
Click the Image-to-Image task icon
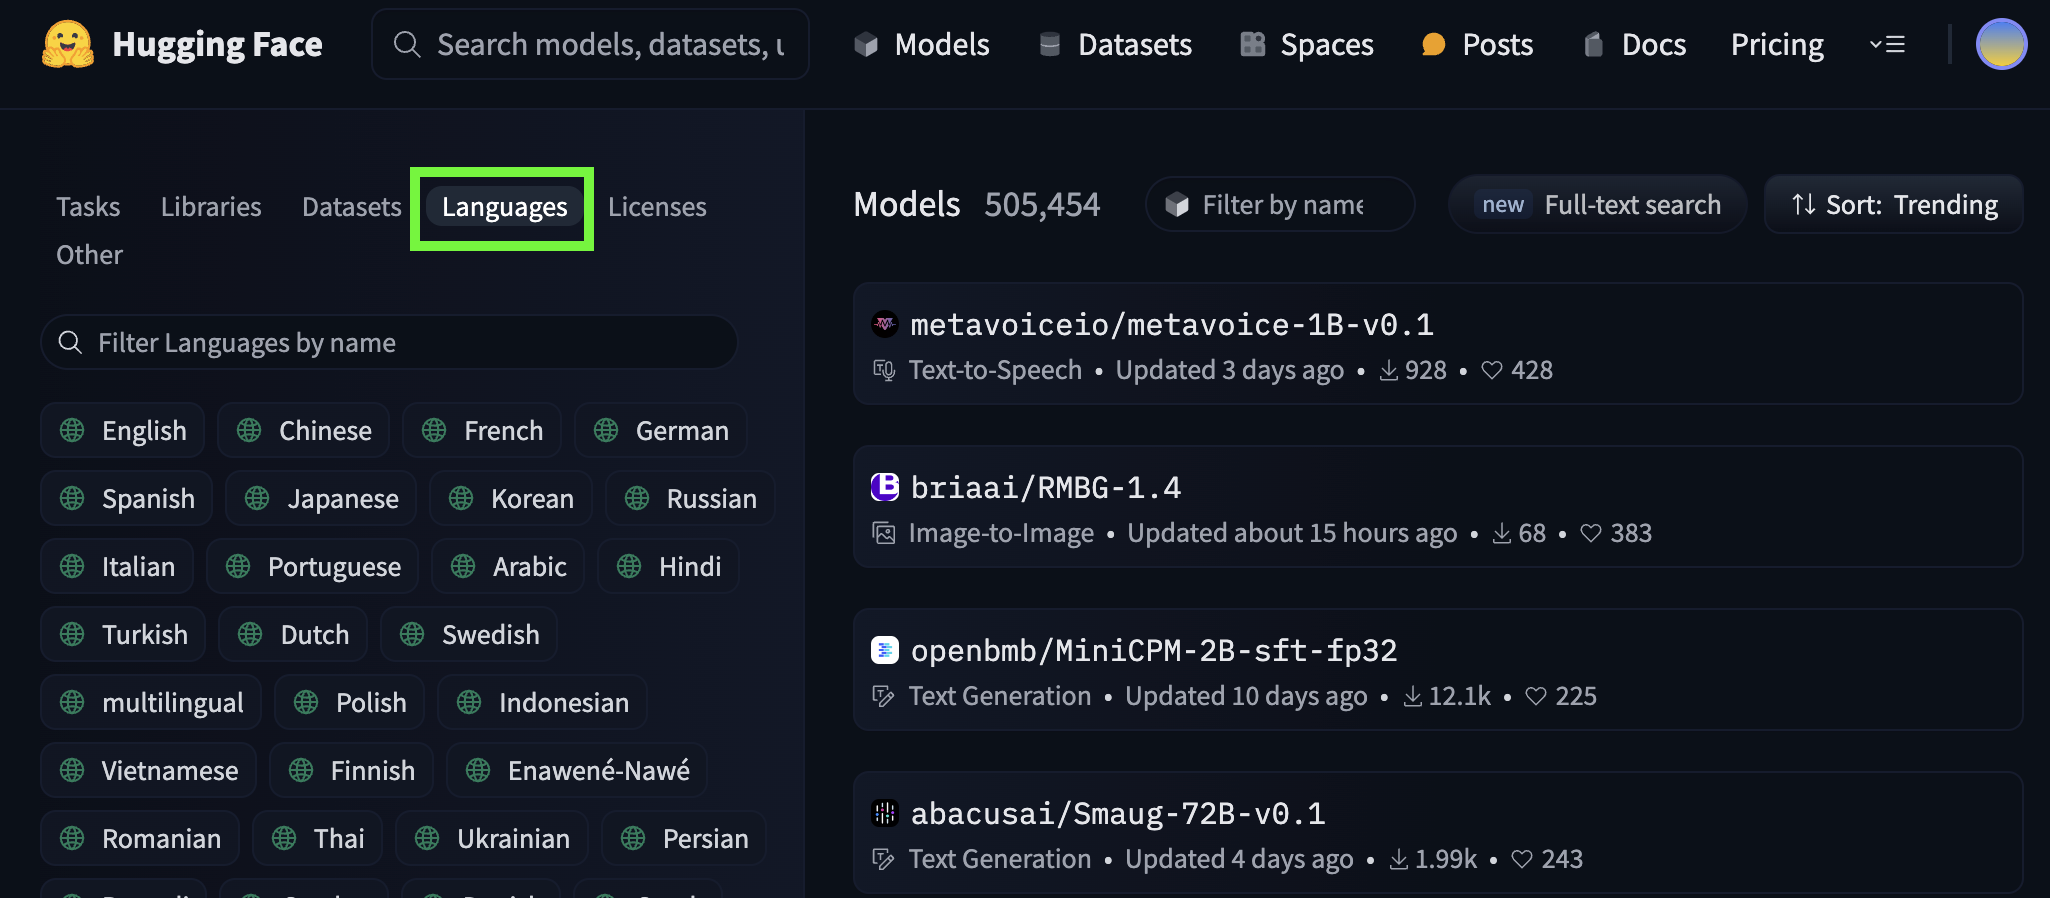[x=884, y=533]
